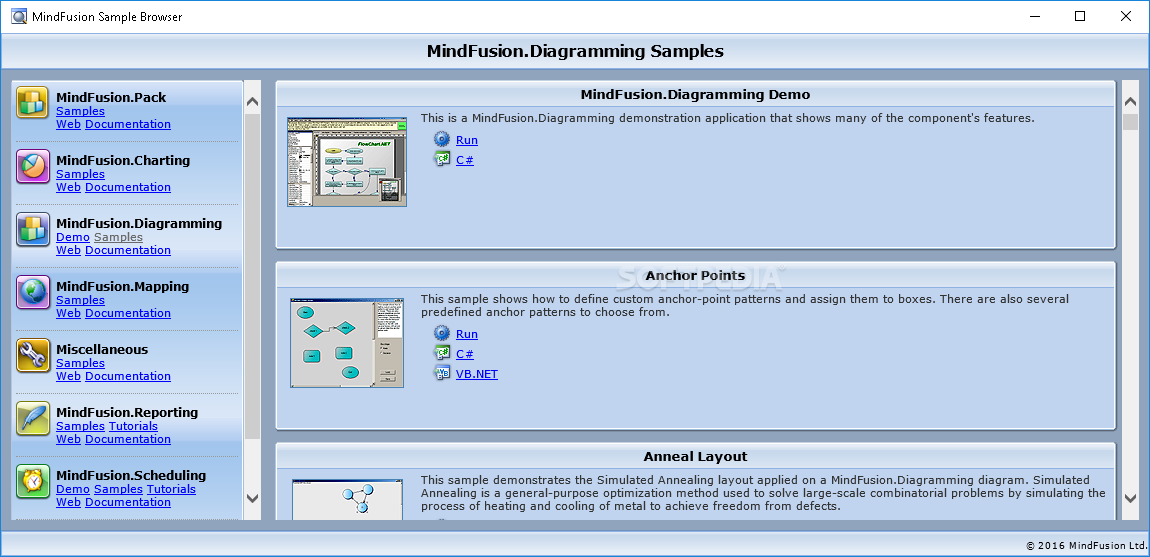Click the samples pane scrollbar down arrow
The image size is (1150, 557).
(x=1130, y=498)
